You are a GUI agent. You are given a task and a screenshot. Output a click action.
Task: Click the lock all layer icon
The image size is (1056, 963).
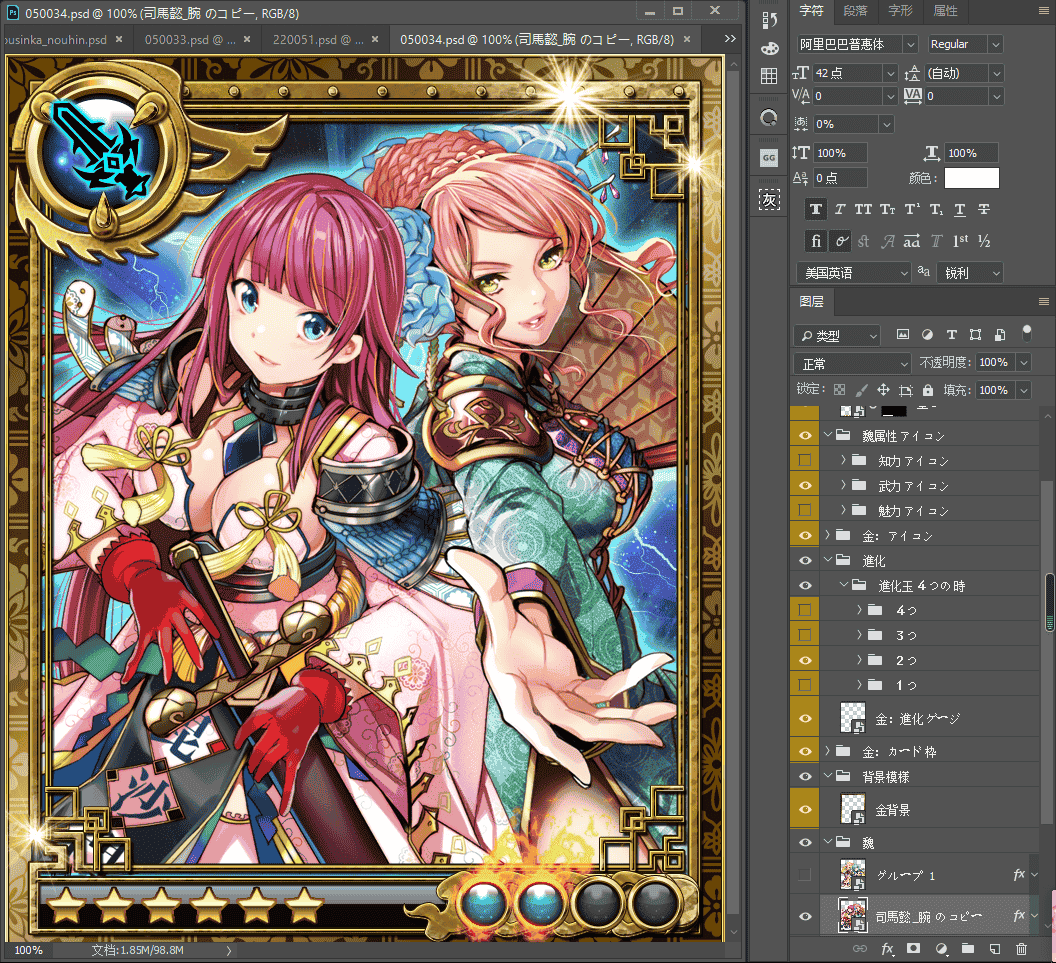[928, 390]
